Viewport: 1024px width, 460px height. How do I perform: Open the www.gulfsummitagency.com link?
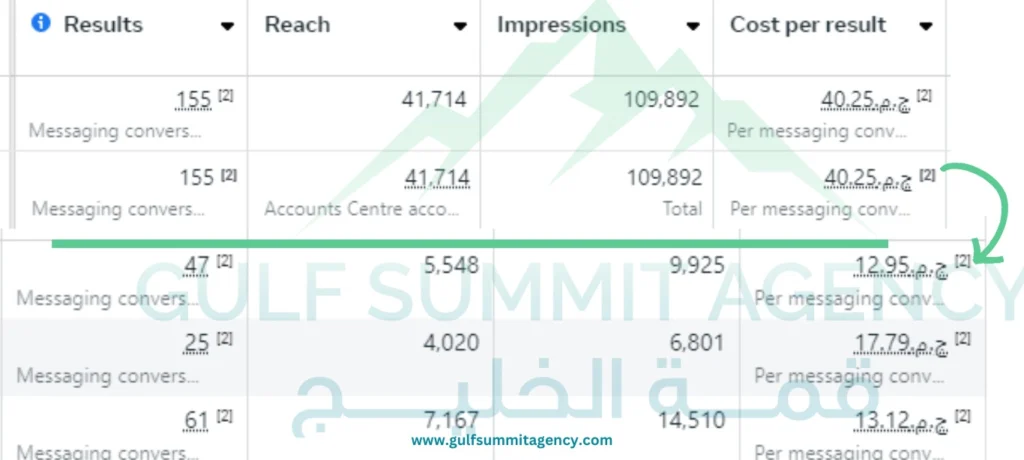tap(511, 440)
